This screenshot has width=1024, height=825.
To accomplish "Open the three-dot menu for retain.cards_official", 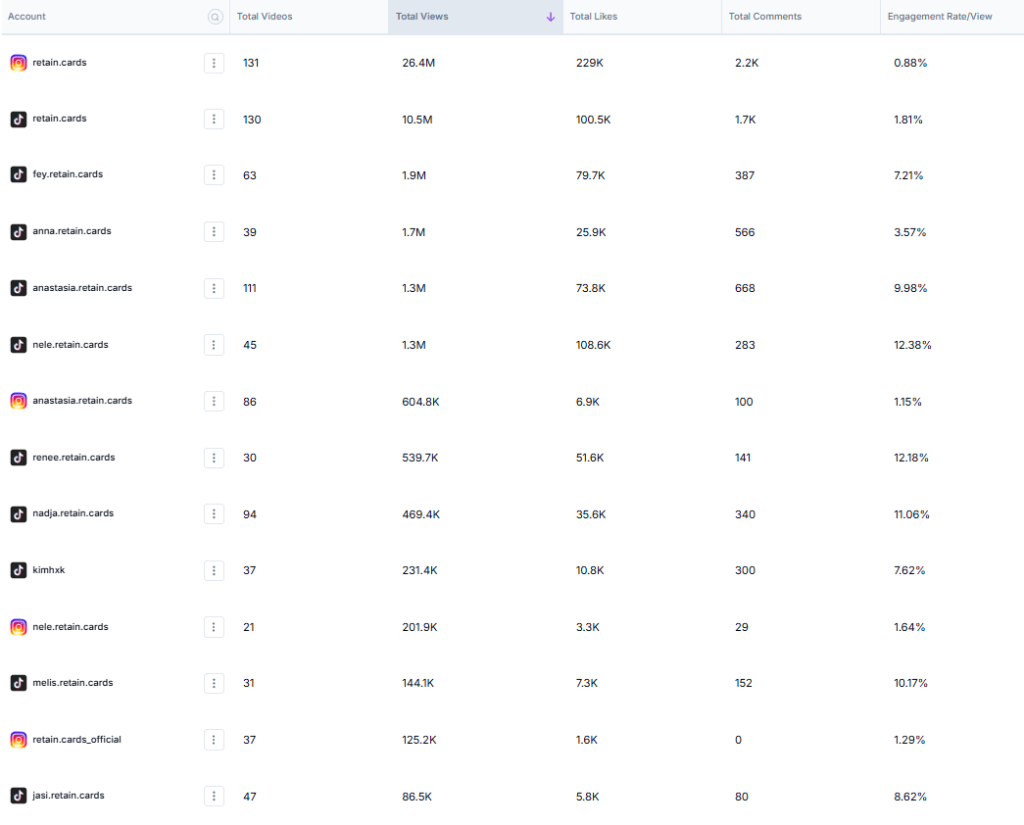I will (214, 740).
